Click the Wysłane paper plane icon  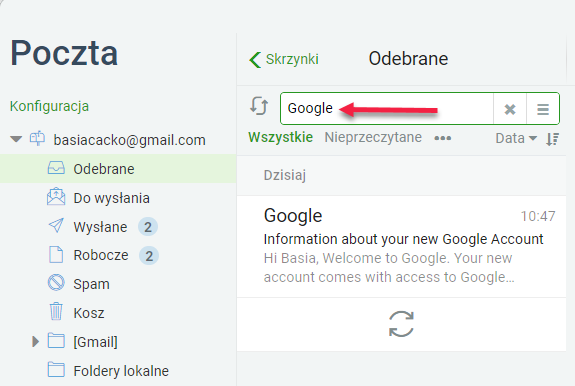coord(56,225)
